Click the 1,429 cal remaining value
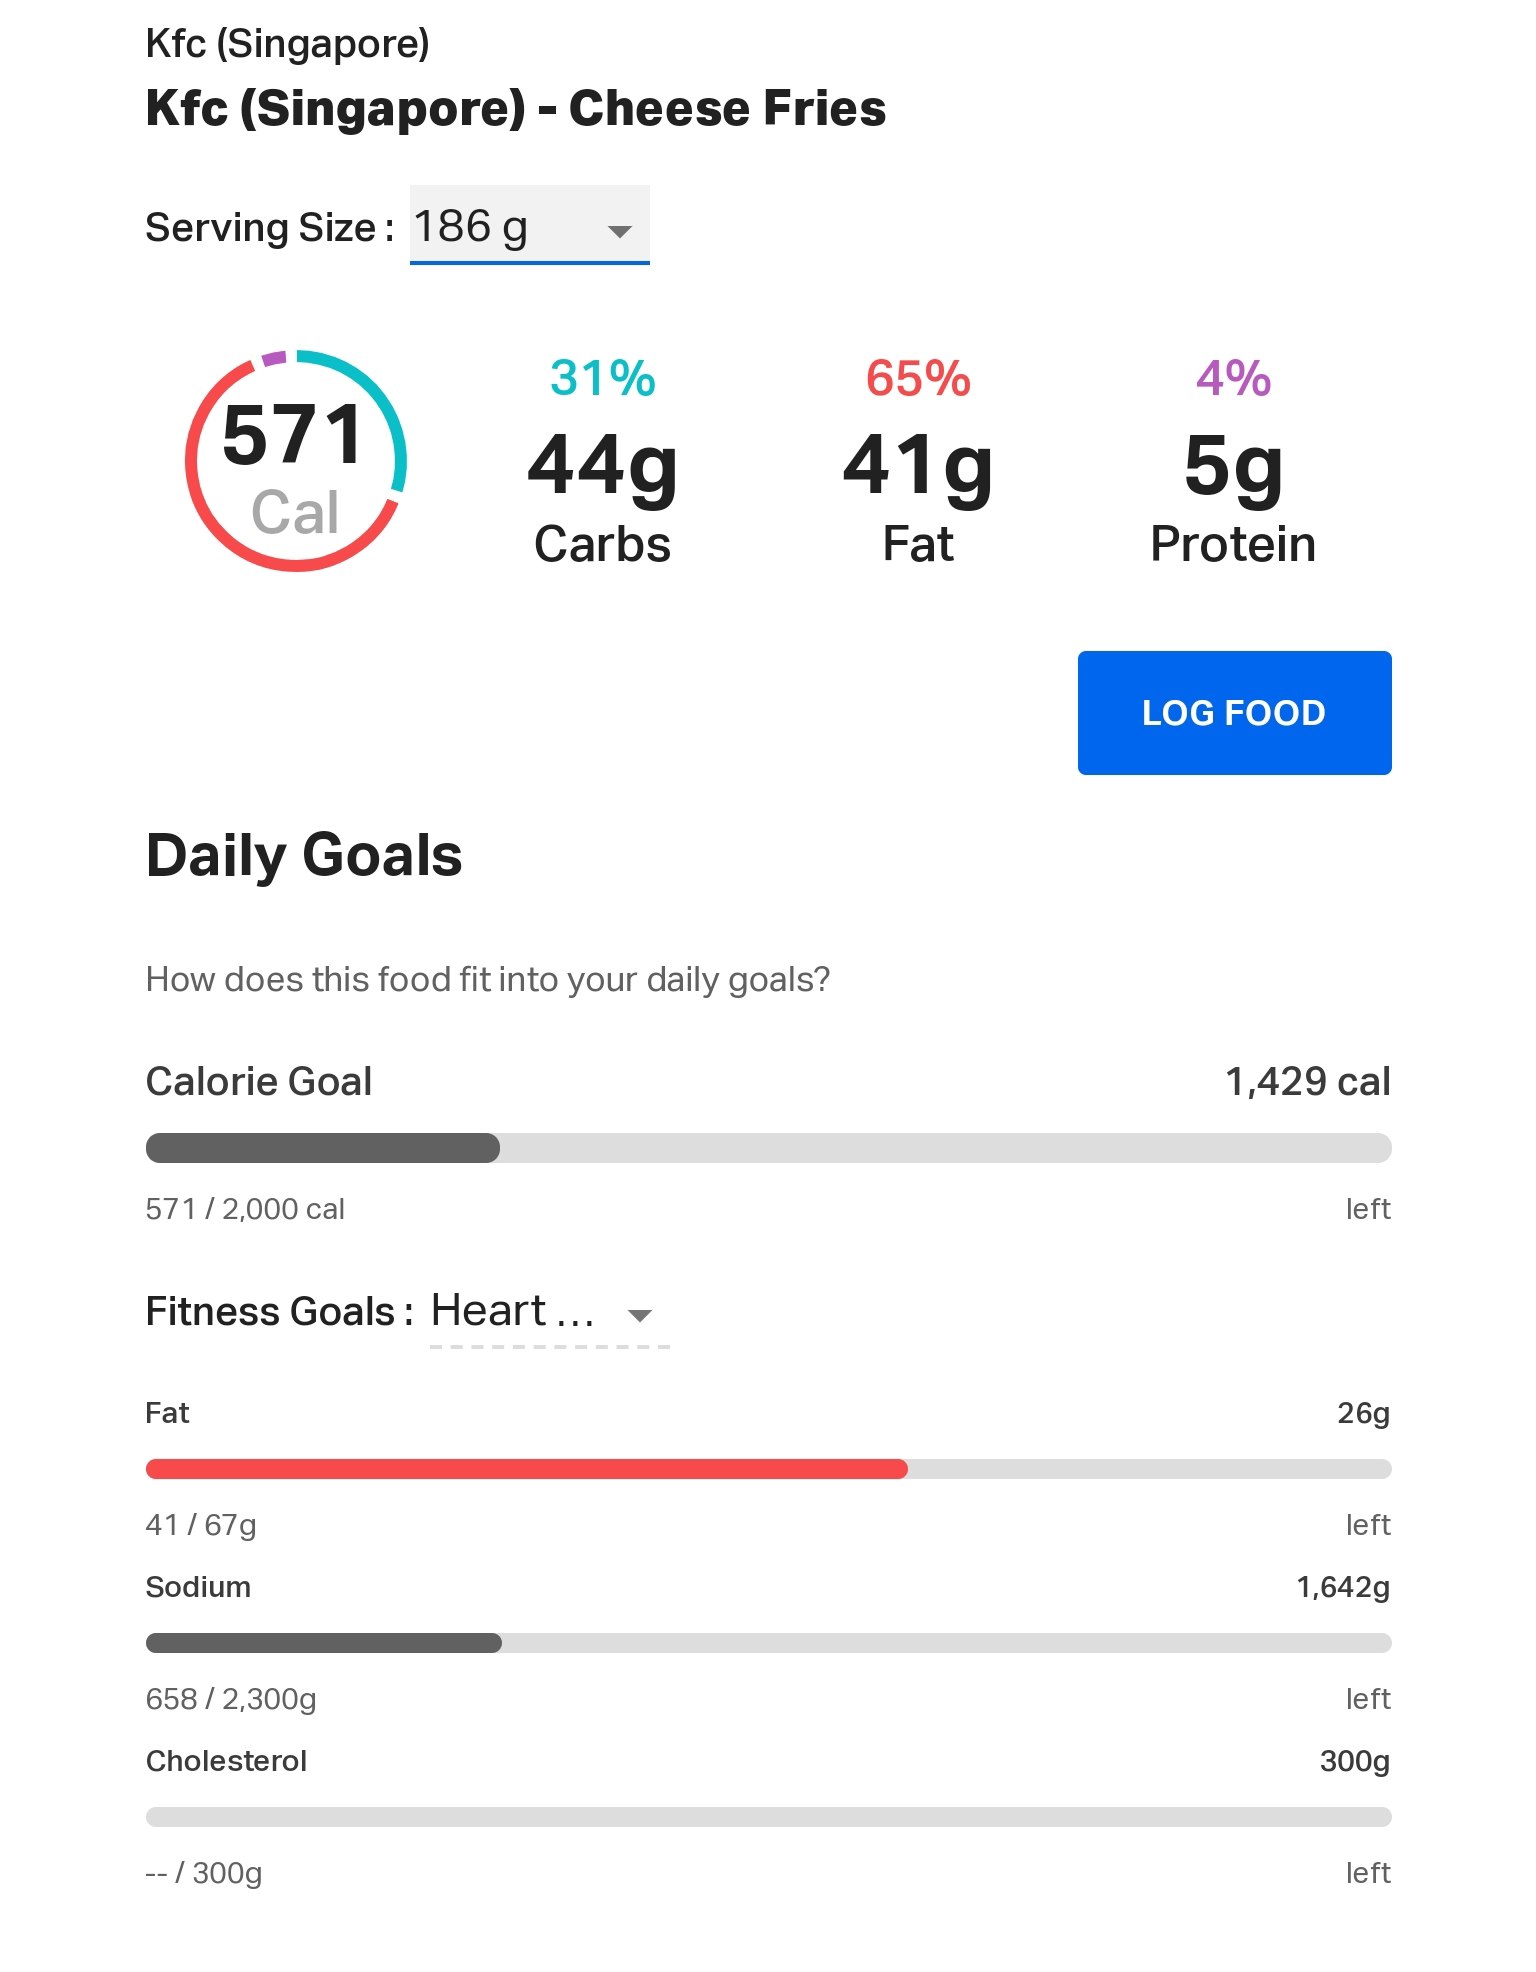This screenshot has height=1972, width=1536. point(1308,1081)
